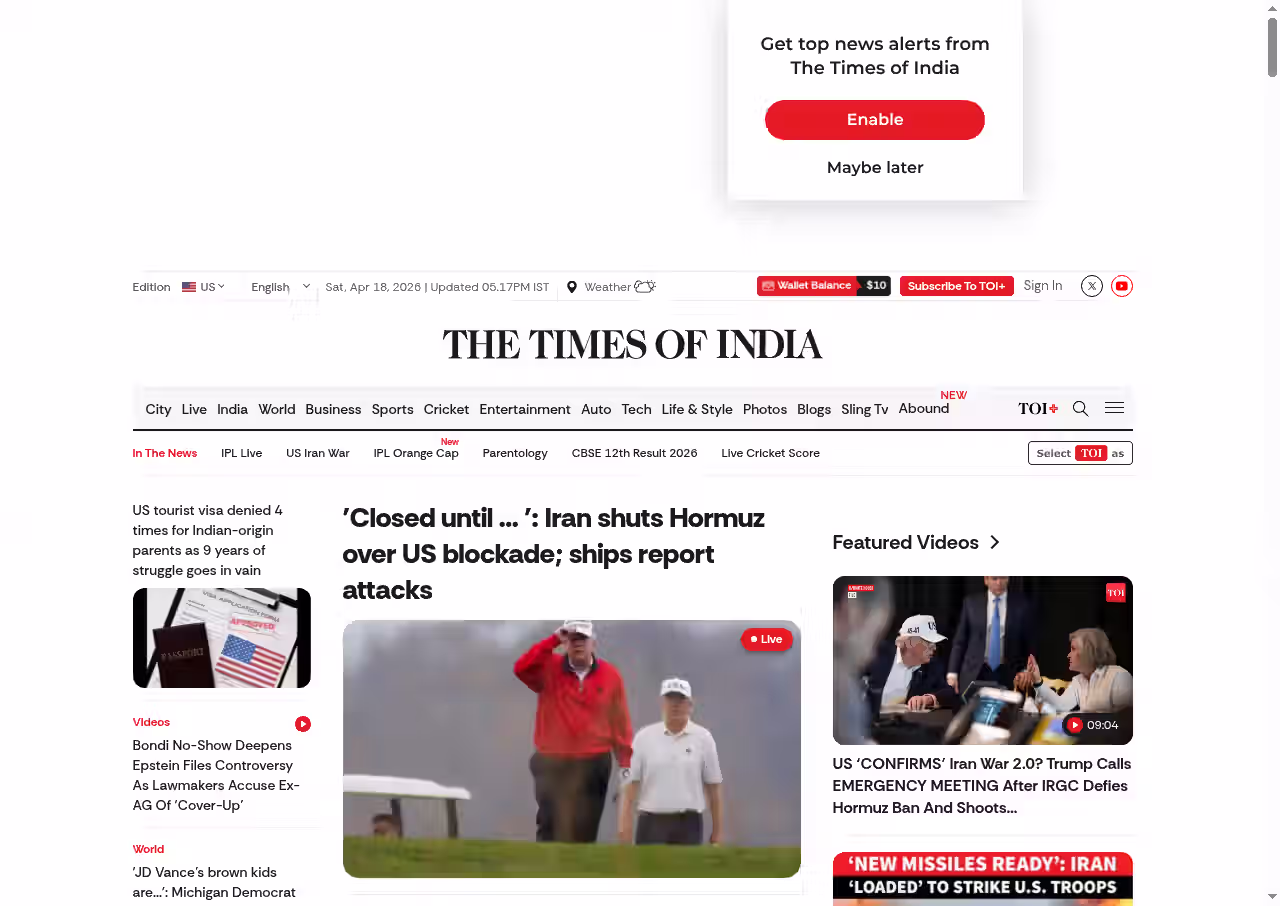
Task: Click the Weather cloud icon
Action: pyautogui.click(x=645, y=287)
